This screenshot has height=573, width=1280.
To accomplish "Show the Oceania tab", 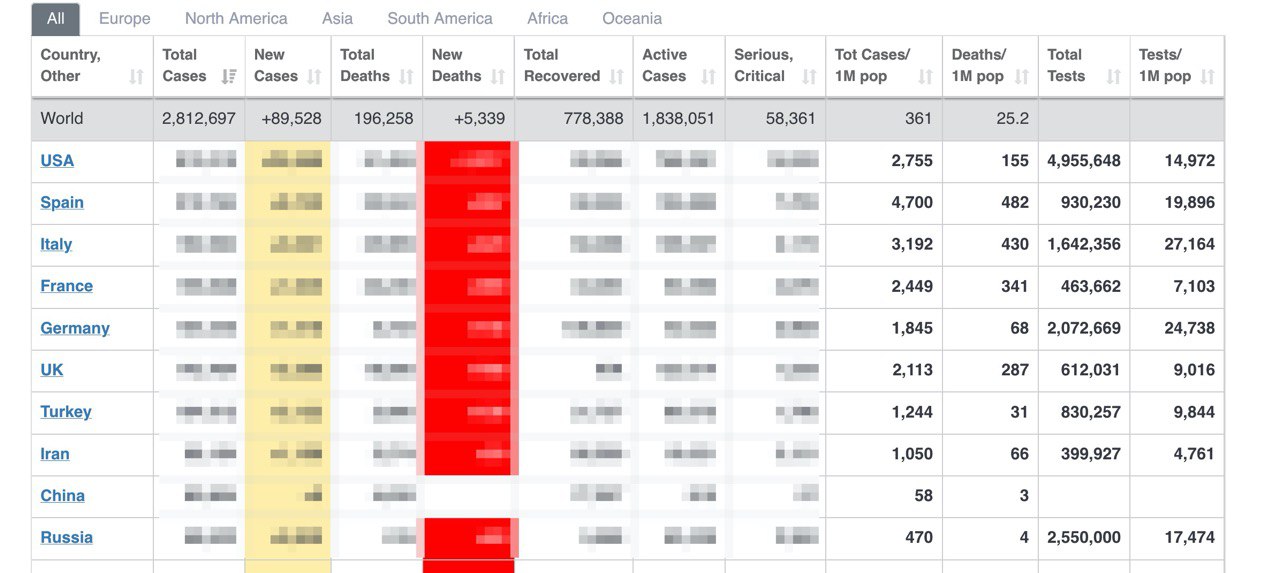I will (632, 18).
